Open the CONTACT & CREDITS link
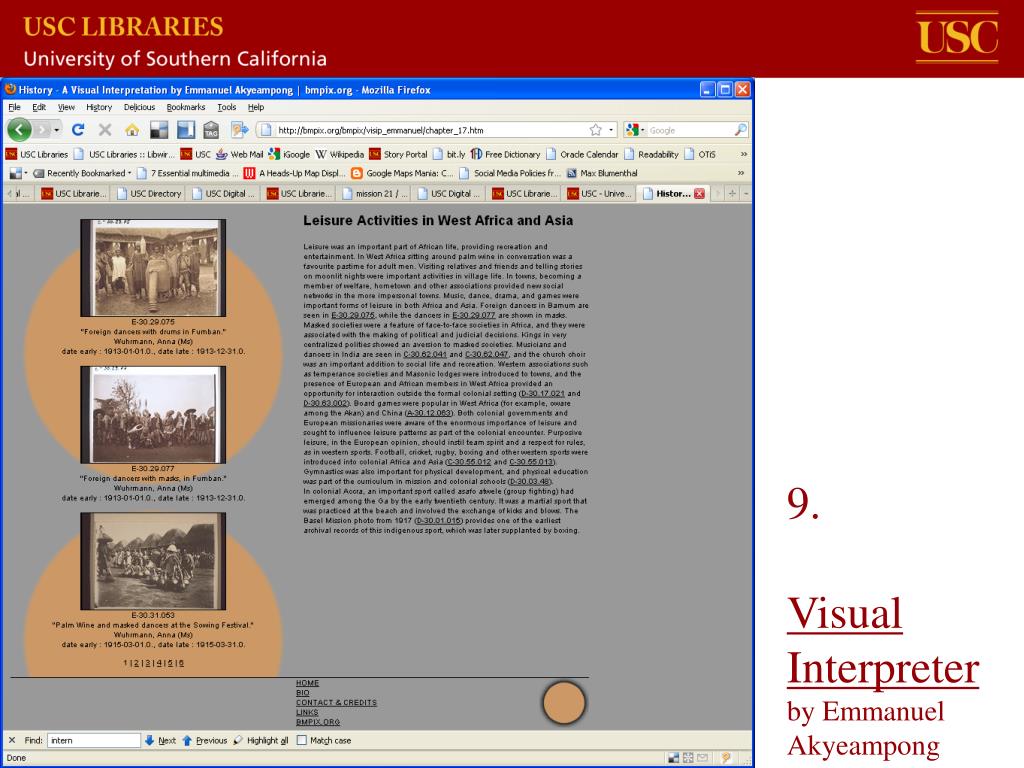Image resolution: width=1024 pixels, height=768 pixels. click(x=336, y=703)
